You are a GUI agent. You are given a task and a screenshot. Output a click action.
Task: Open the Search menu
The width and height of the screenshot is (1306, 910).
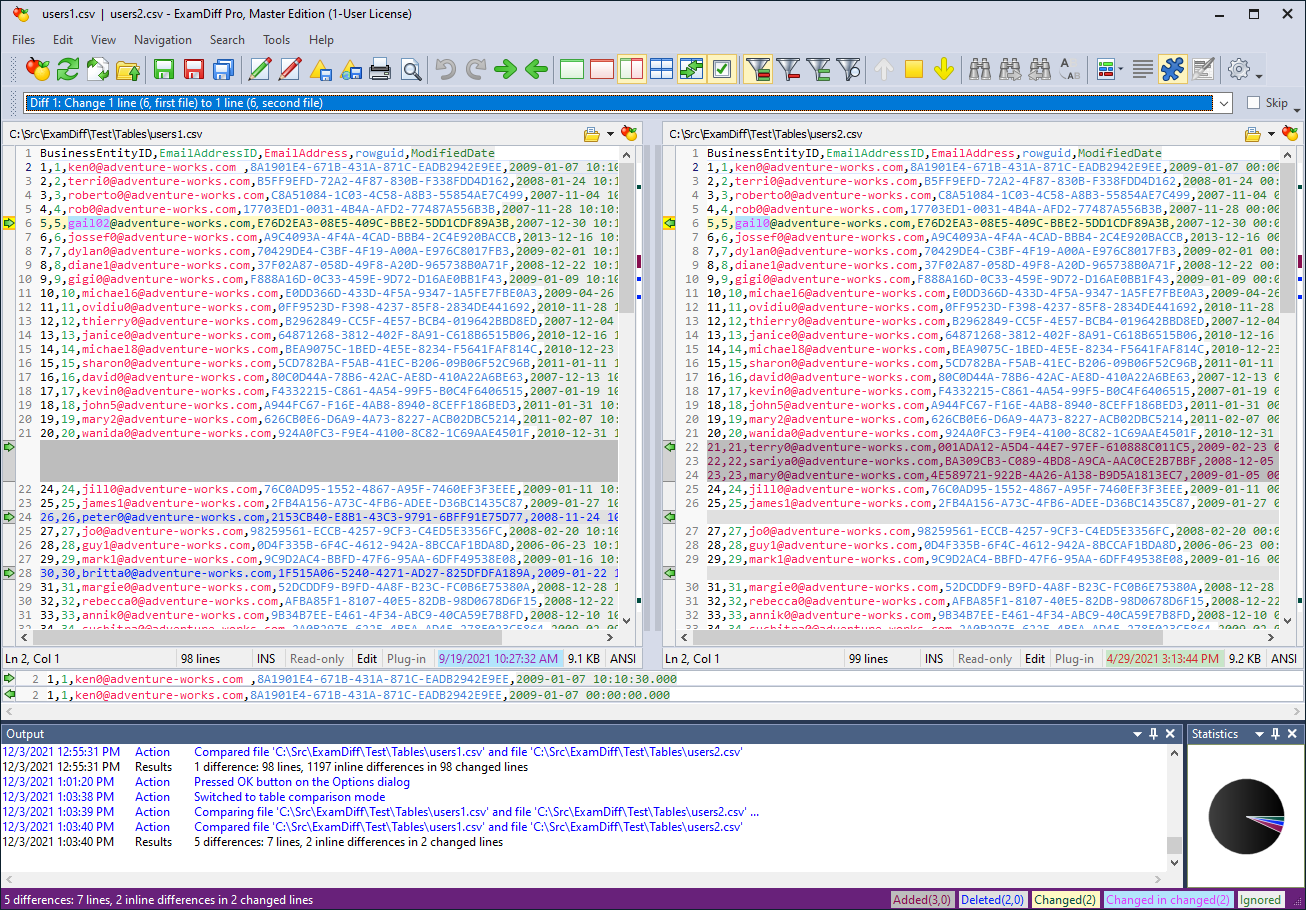227,40
